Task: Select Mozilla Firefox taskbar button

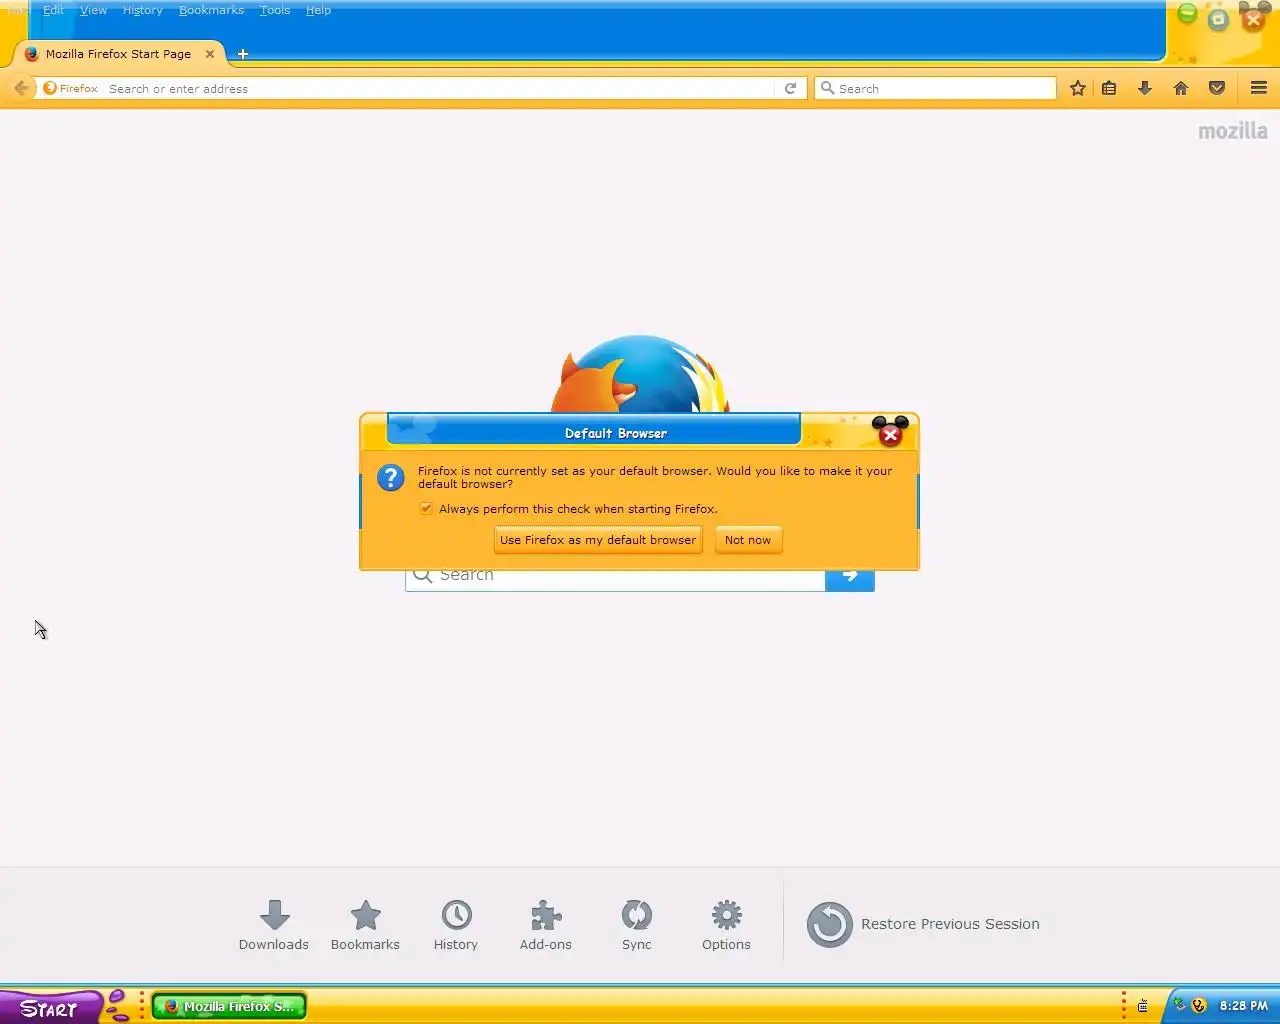Action: pos(229,1006)
